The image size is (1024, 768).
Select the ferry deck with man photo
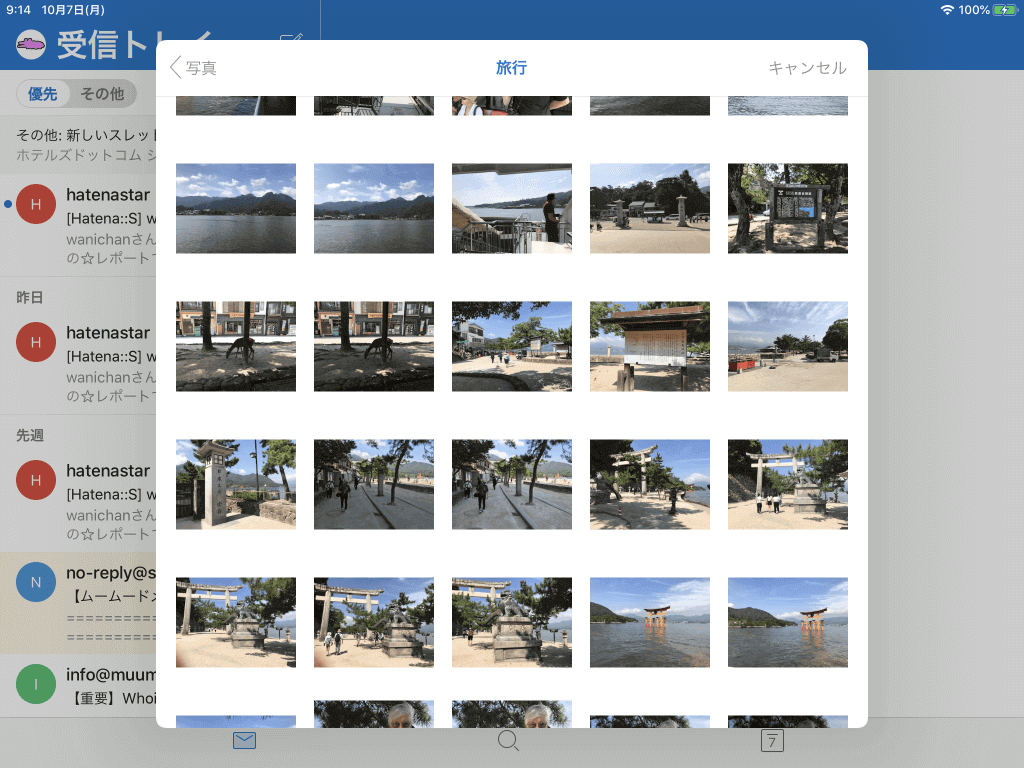click(512, 208)
